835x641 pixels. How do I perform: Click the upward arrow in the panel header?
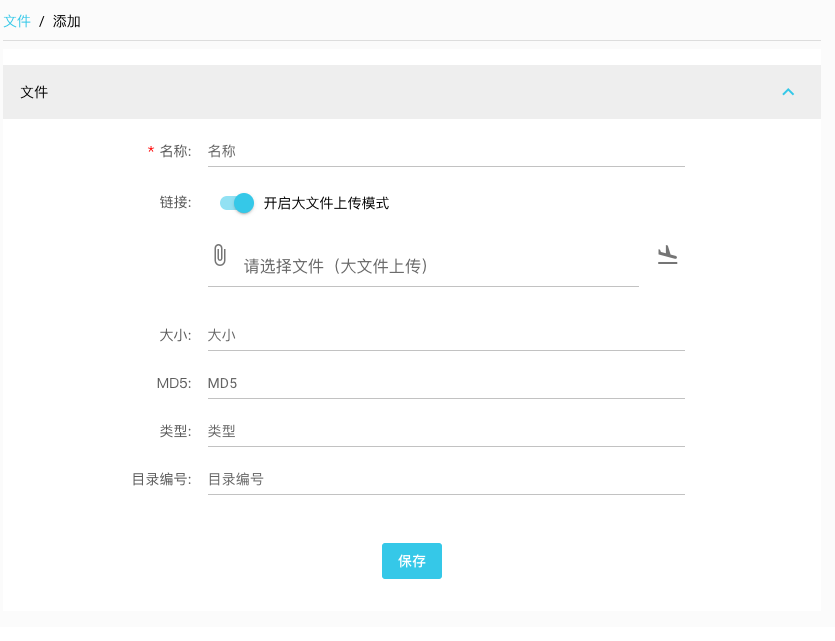(x=788, y=91)
